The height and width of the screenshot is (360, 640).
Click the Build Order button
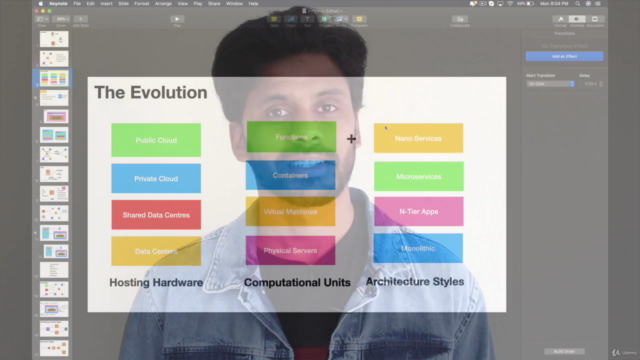pos(564,351)
